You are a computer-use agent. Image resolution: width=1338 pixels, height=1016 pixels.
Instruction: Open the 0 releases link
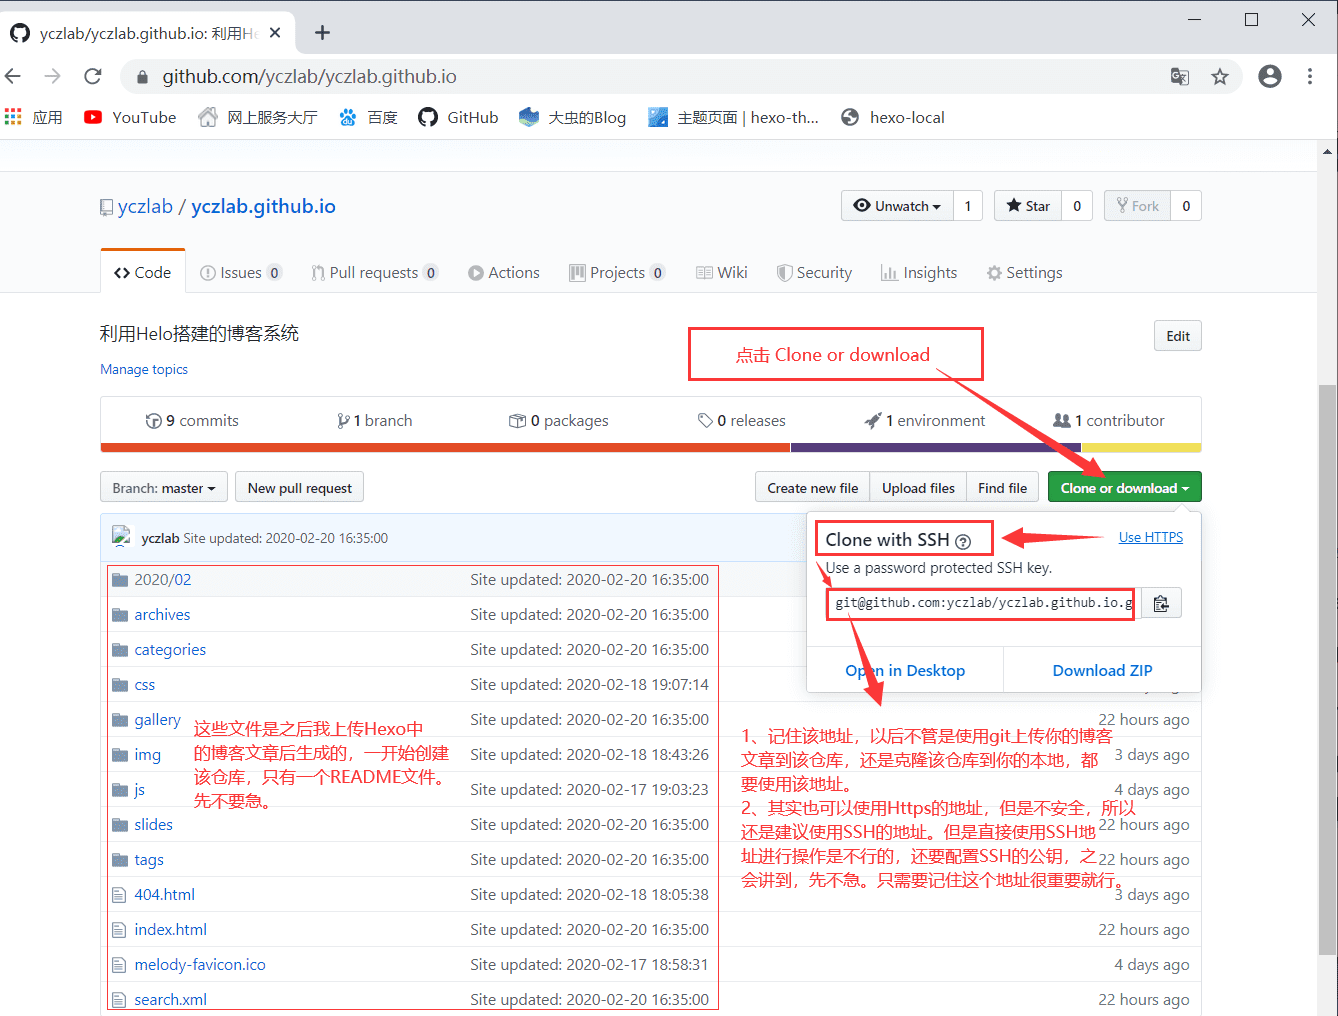(742, 420)
